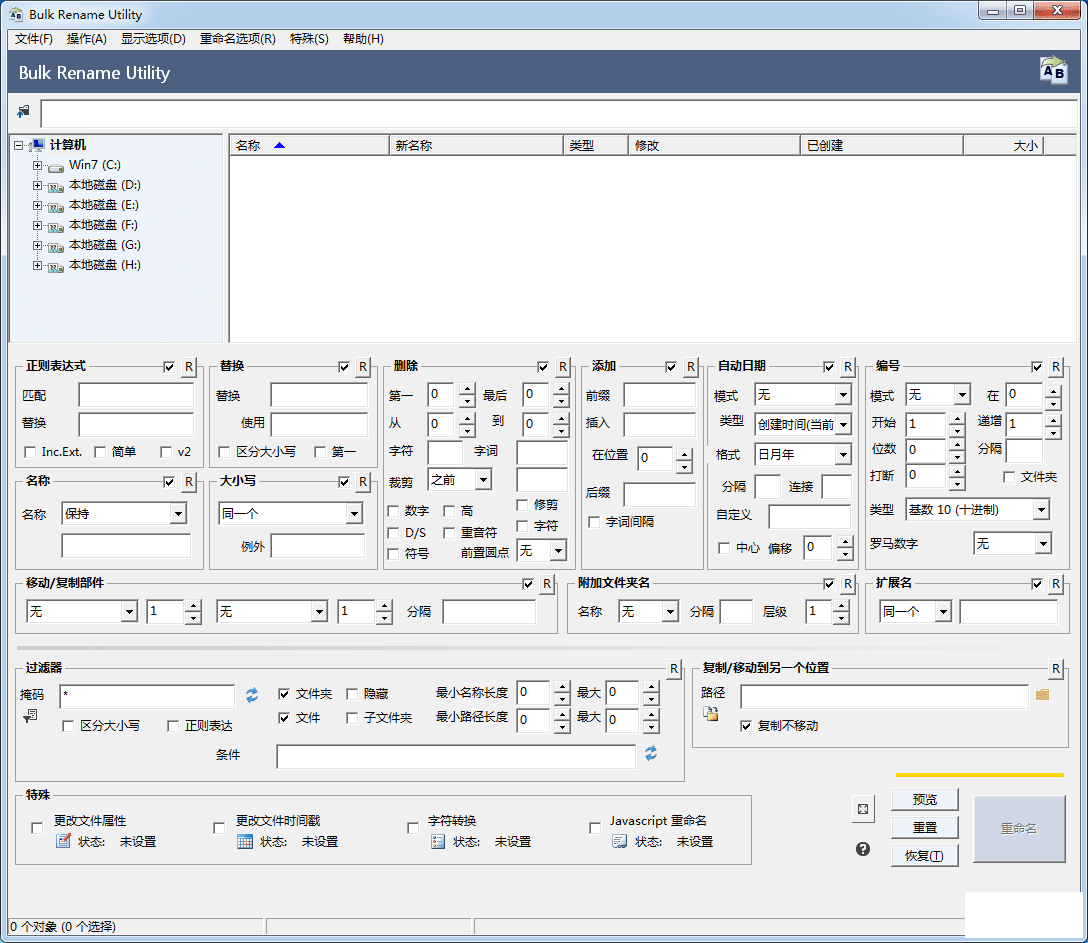
Task: Select 本地磁盘 (G:) in the tree
Action: coord(105,245)
